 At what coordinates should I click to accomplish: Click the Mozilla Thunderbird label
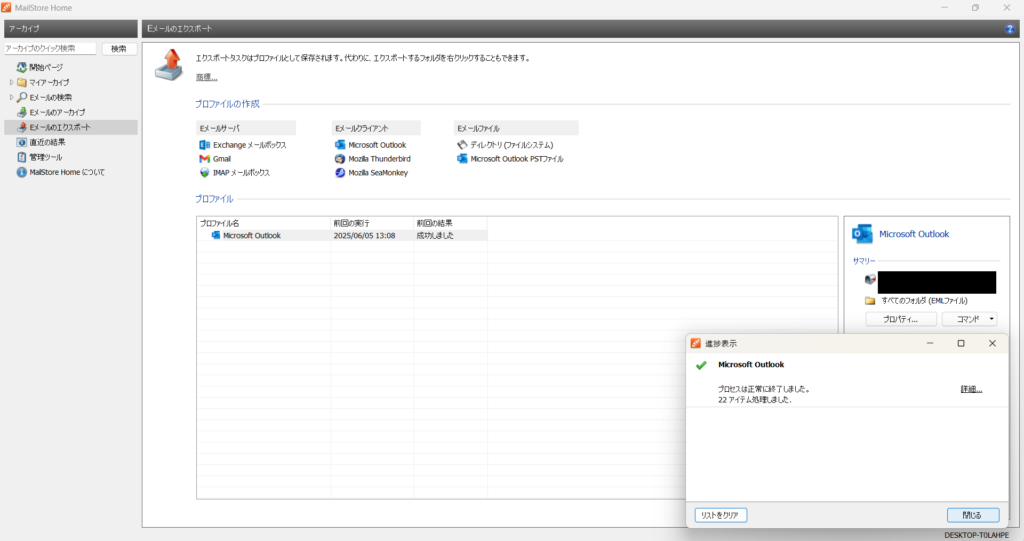point(379,159)
